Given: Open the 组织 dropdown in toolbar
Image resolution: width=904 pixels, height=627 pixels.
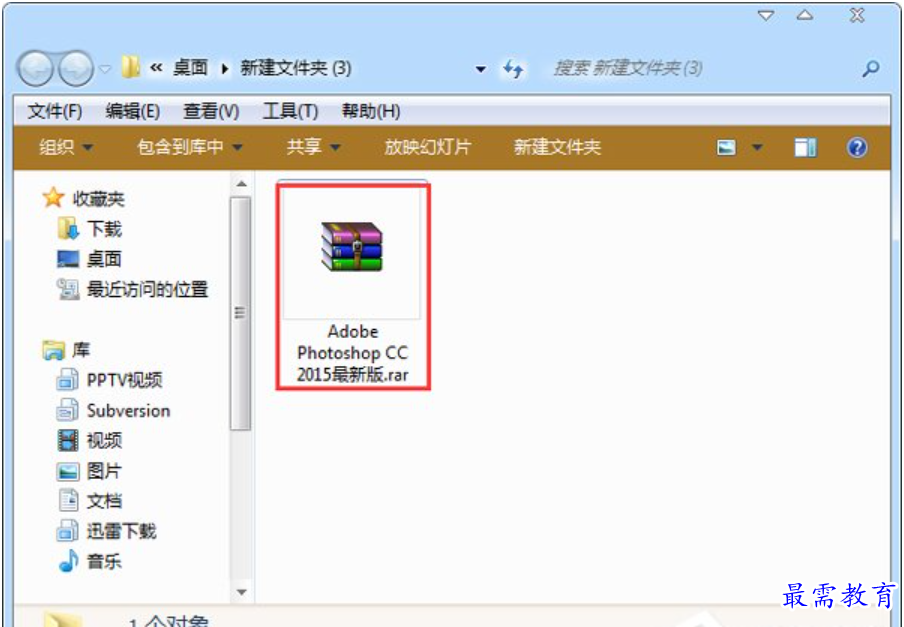Looking at the screenshot, I should click(x=66, y=147).
